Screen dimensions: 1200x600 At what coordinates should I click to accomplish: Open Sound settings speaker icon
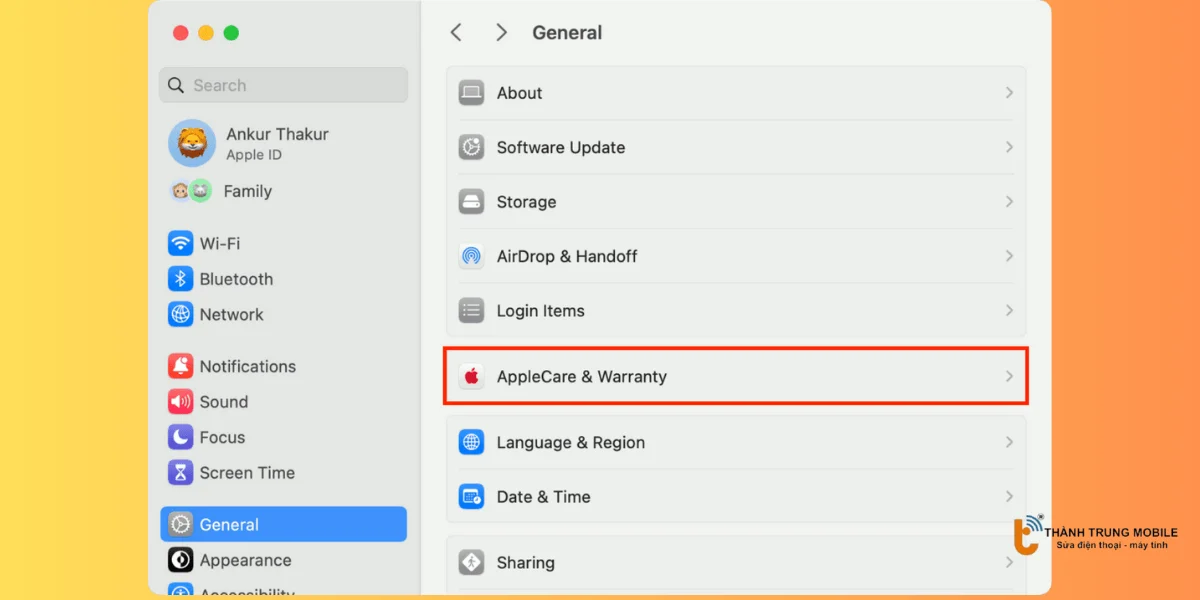click(x=180, y=402)
